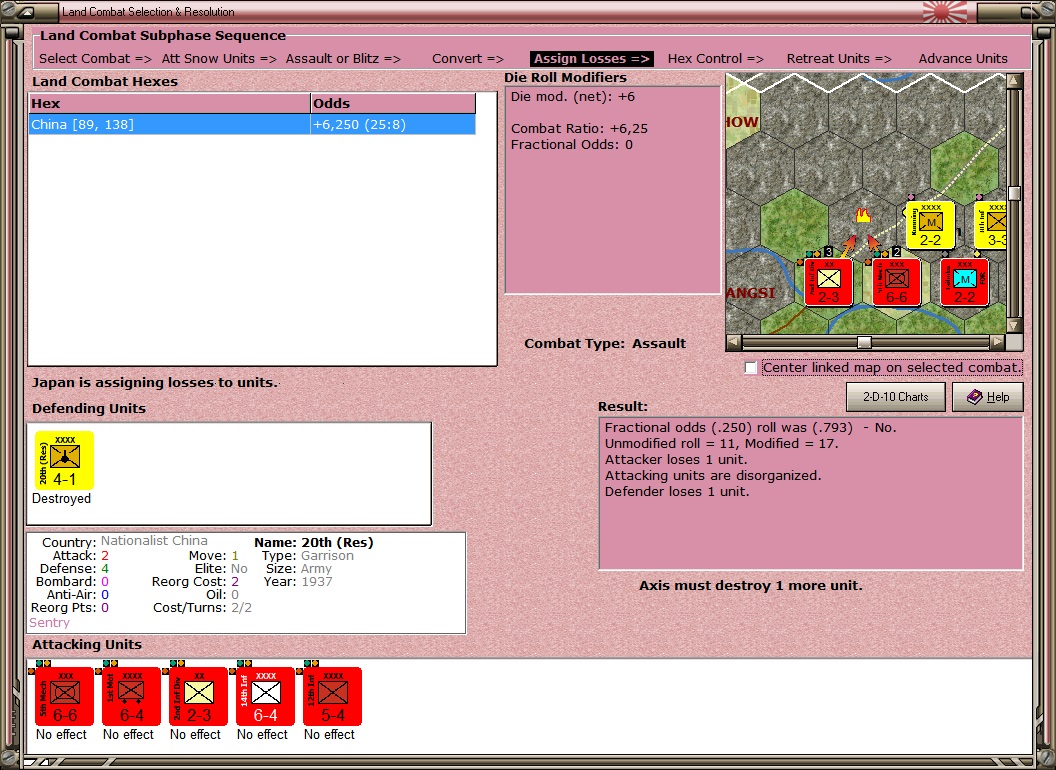1056x770 pixels.
Task: Click the Select Combat subphase step
Action: tap(95, 59)
